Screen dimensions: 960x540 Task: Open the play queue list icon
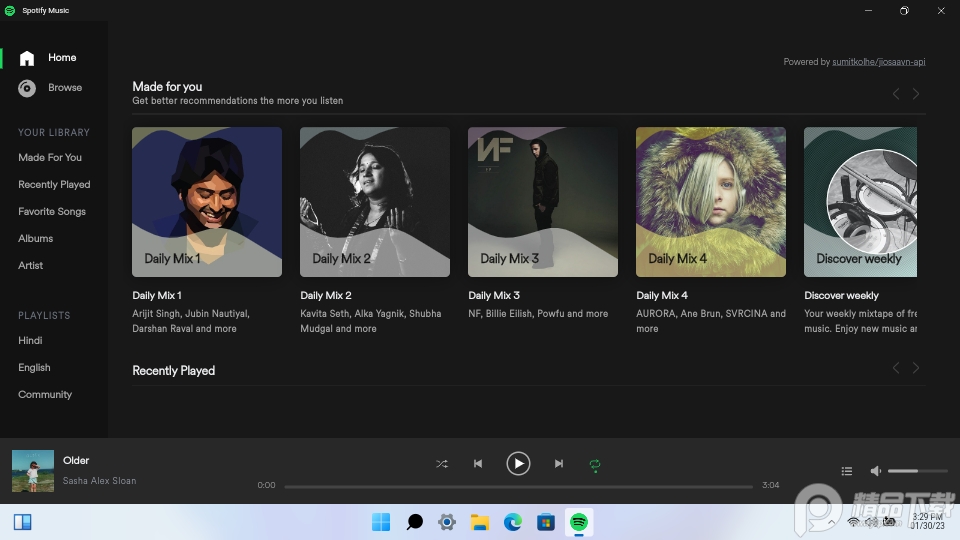846,471
